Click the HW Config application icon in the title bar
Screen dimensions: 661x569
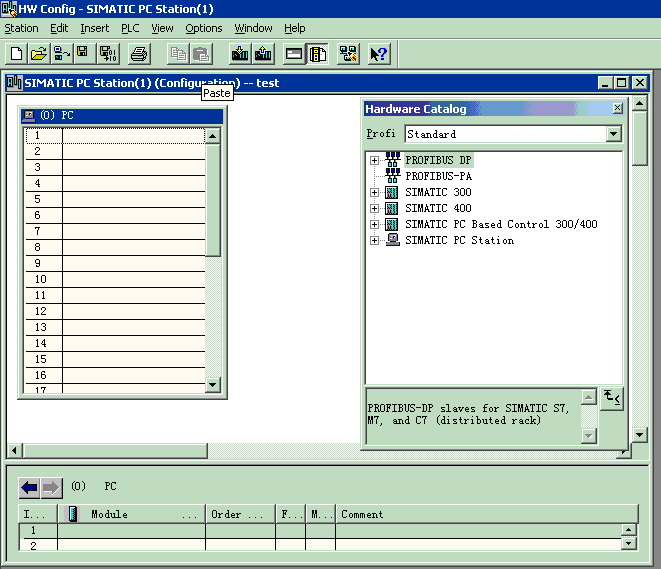click(9, 8)
